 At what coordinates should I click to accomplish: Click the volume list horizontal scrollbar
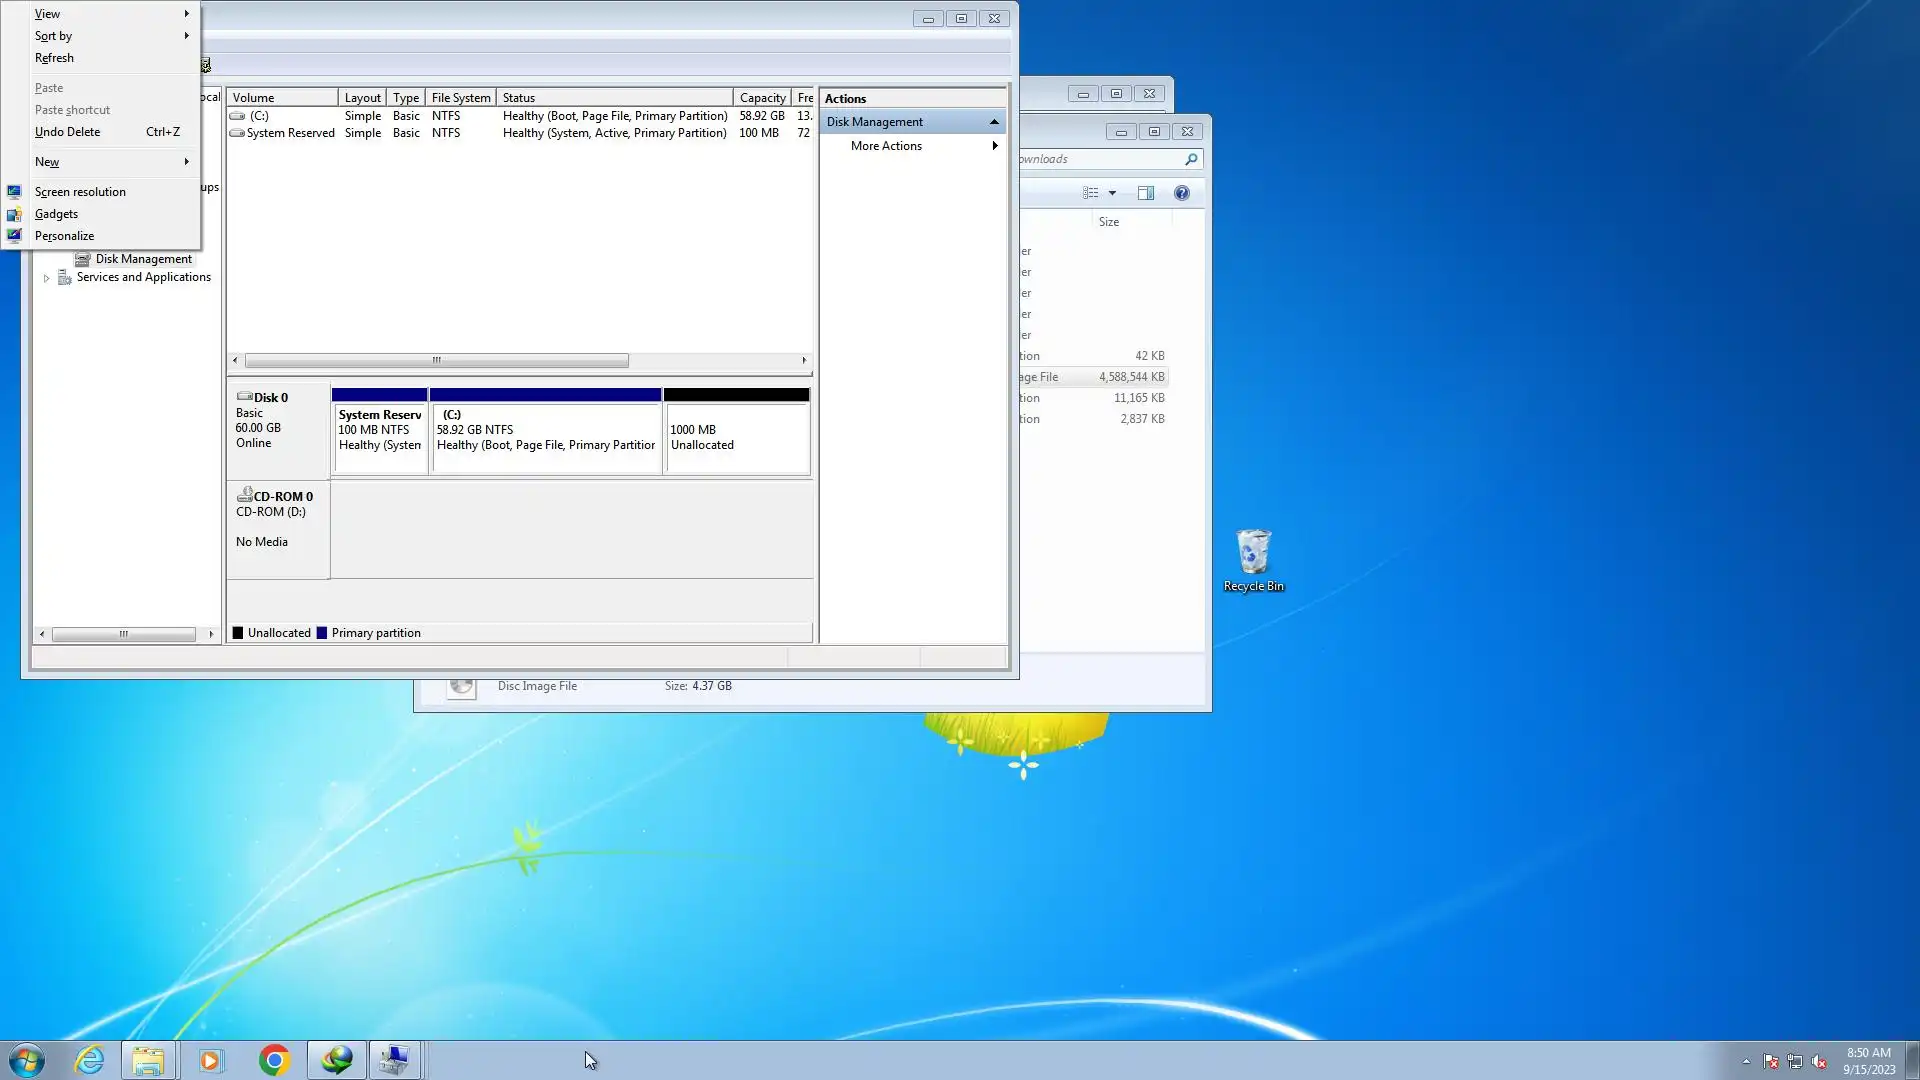[437, 360]
